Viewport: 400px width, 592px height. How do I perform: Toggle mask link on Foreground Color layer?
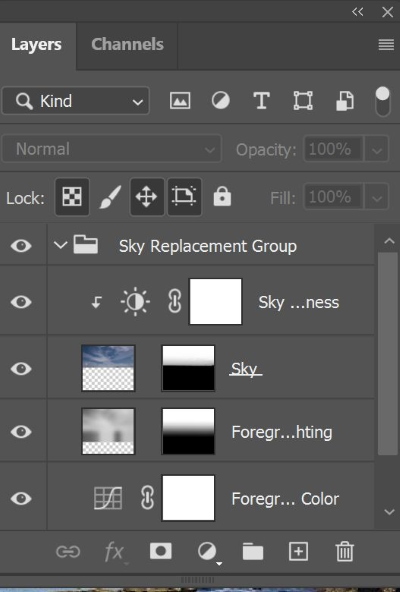point(147,498)
